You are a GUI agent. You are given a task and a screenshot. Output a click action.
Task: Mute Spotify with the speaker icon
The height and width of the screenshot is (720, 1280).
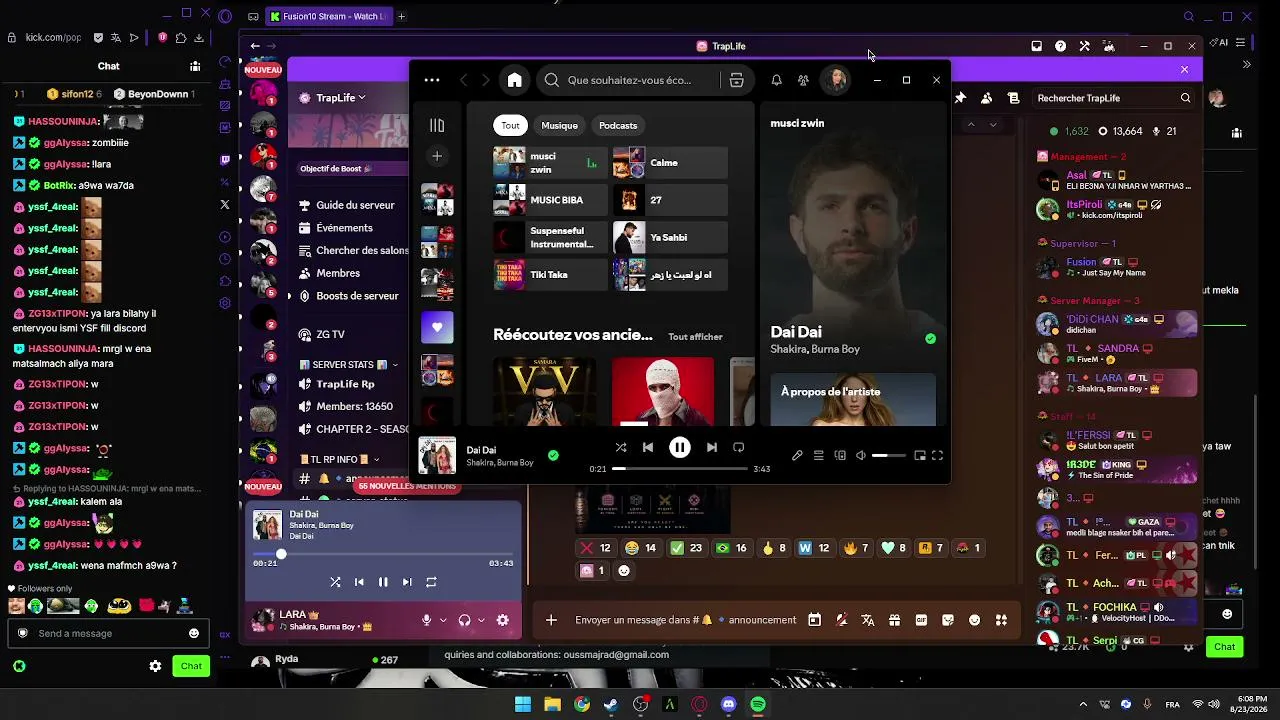coord(860,455)
